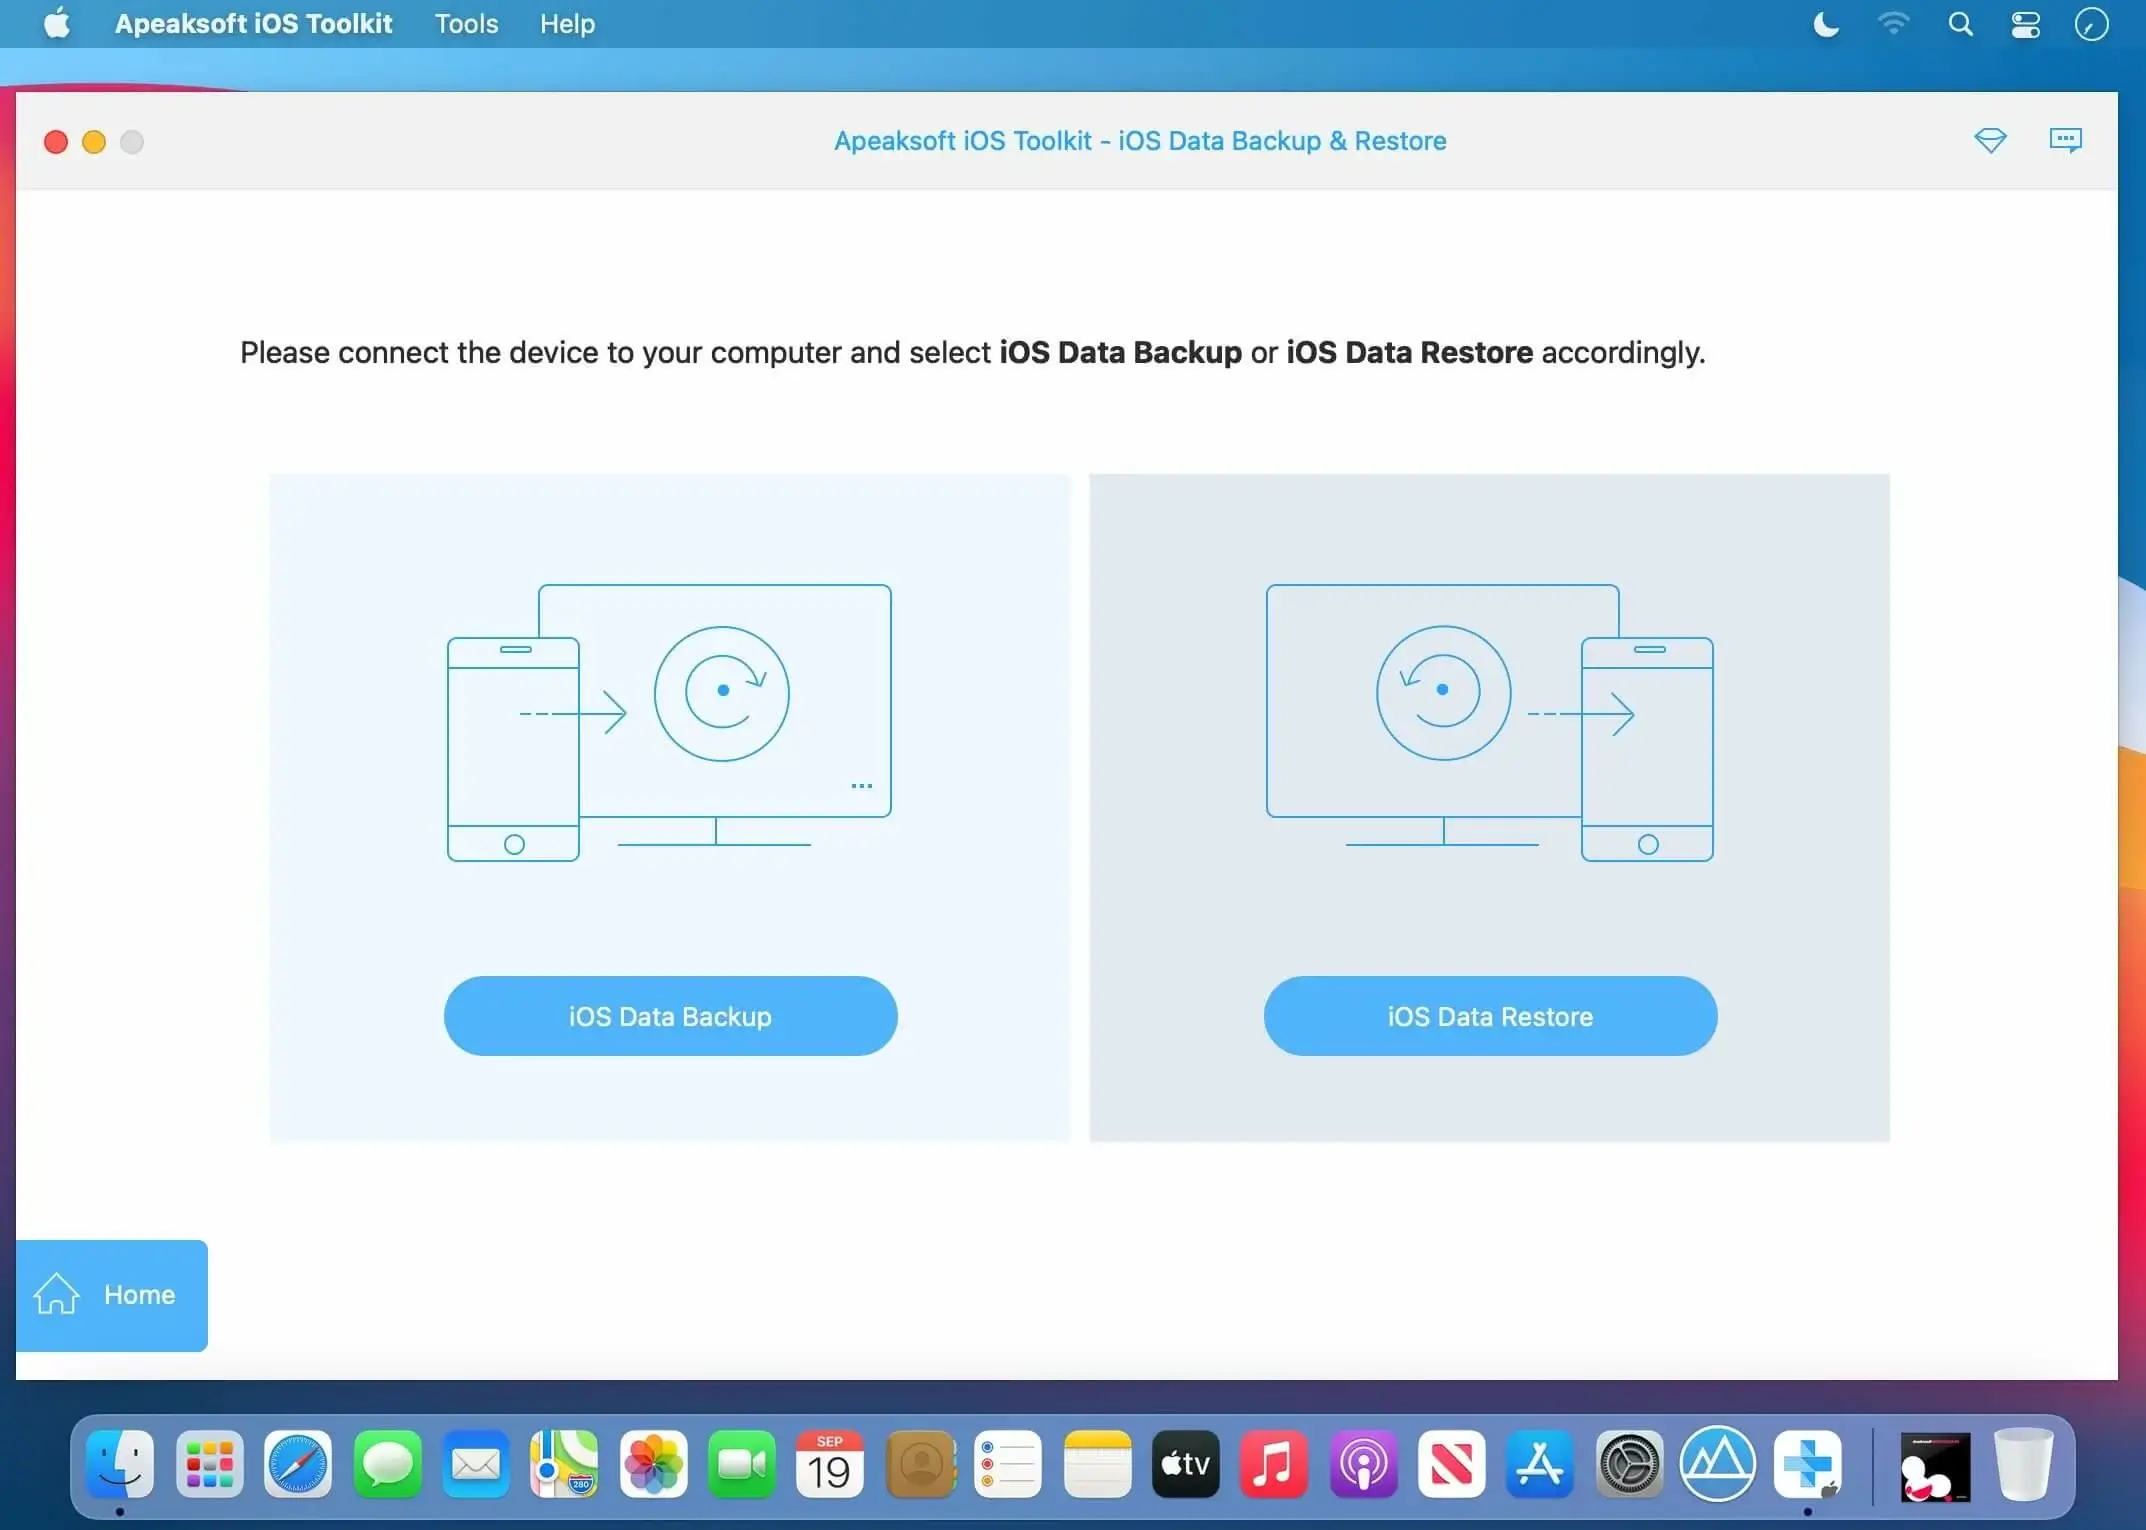Open News from the Dock

(1452, 1465)
